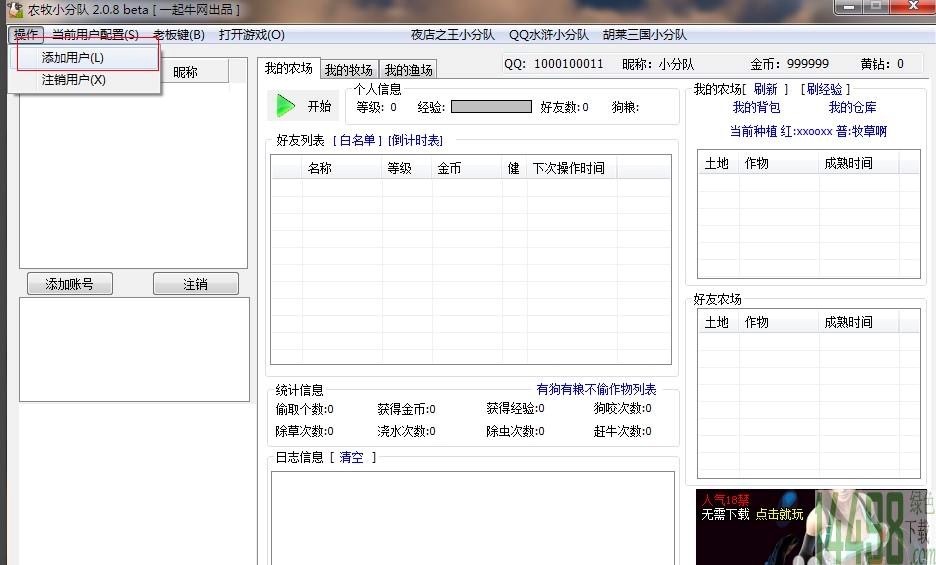
Task: Open the 操作 menu
Action: click(26, 35)
